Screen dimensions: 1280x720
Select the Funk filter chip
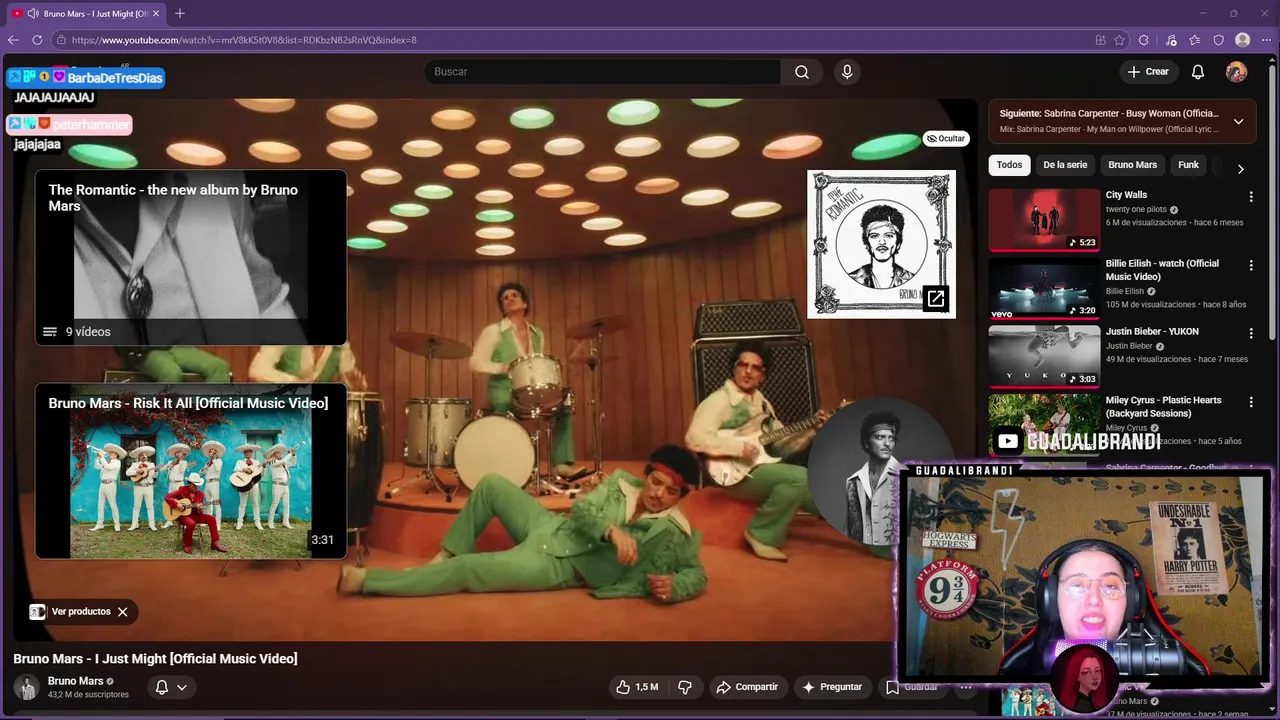(x=1188, y=165)
